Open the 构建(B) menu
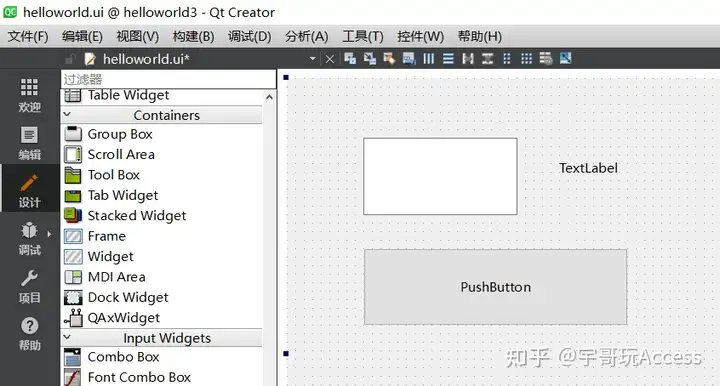 coord(193,36)
